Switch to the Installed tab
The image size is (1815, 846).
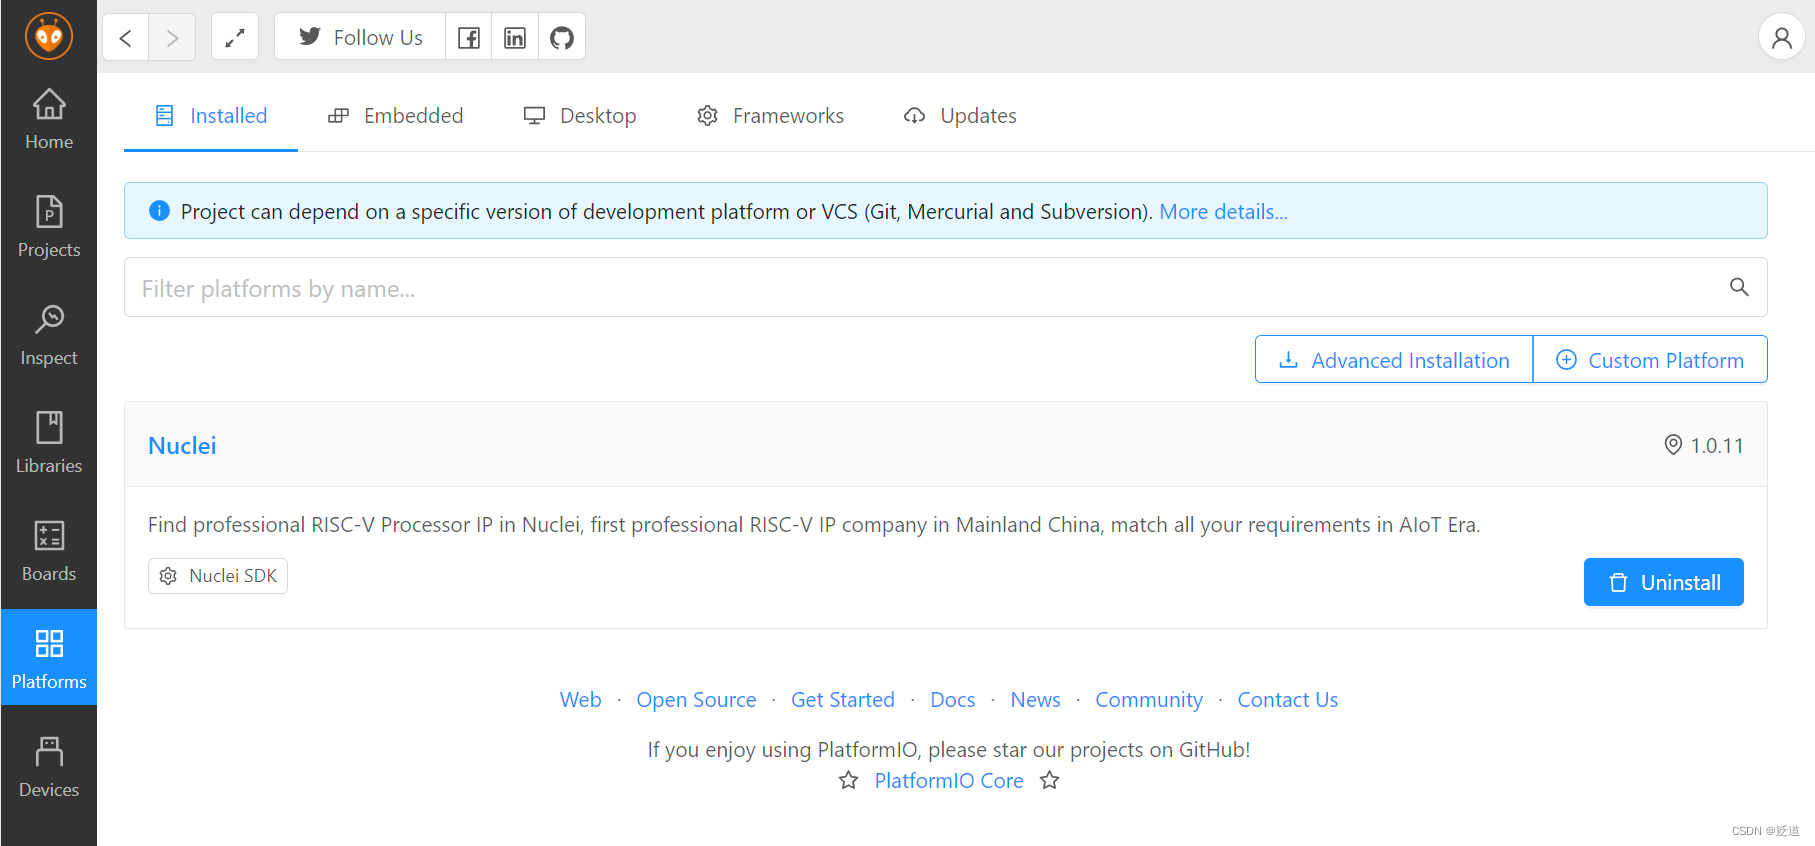pos(211,116)
